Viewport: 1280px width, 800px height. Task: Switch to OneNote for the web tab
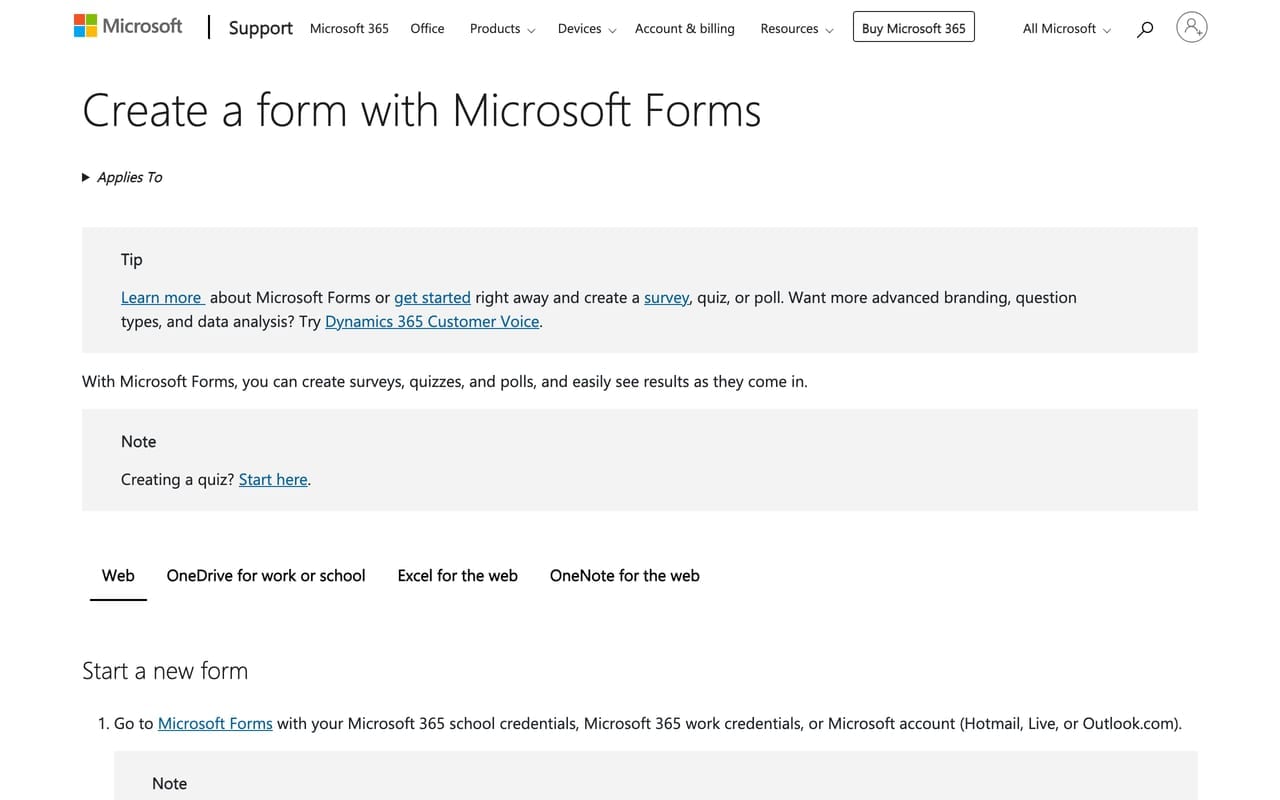[x=625, y=575]
